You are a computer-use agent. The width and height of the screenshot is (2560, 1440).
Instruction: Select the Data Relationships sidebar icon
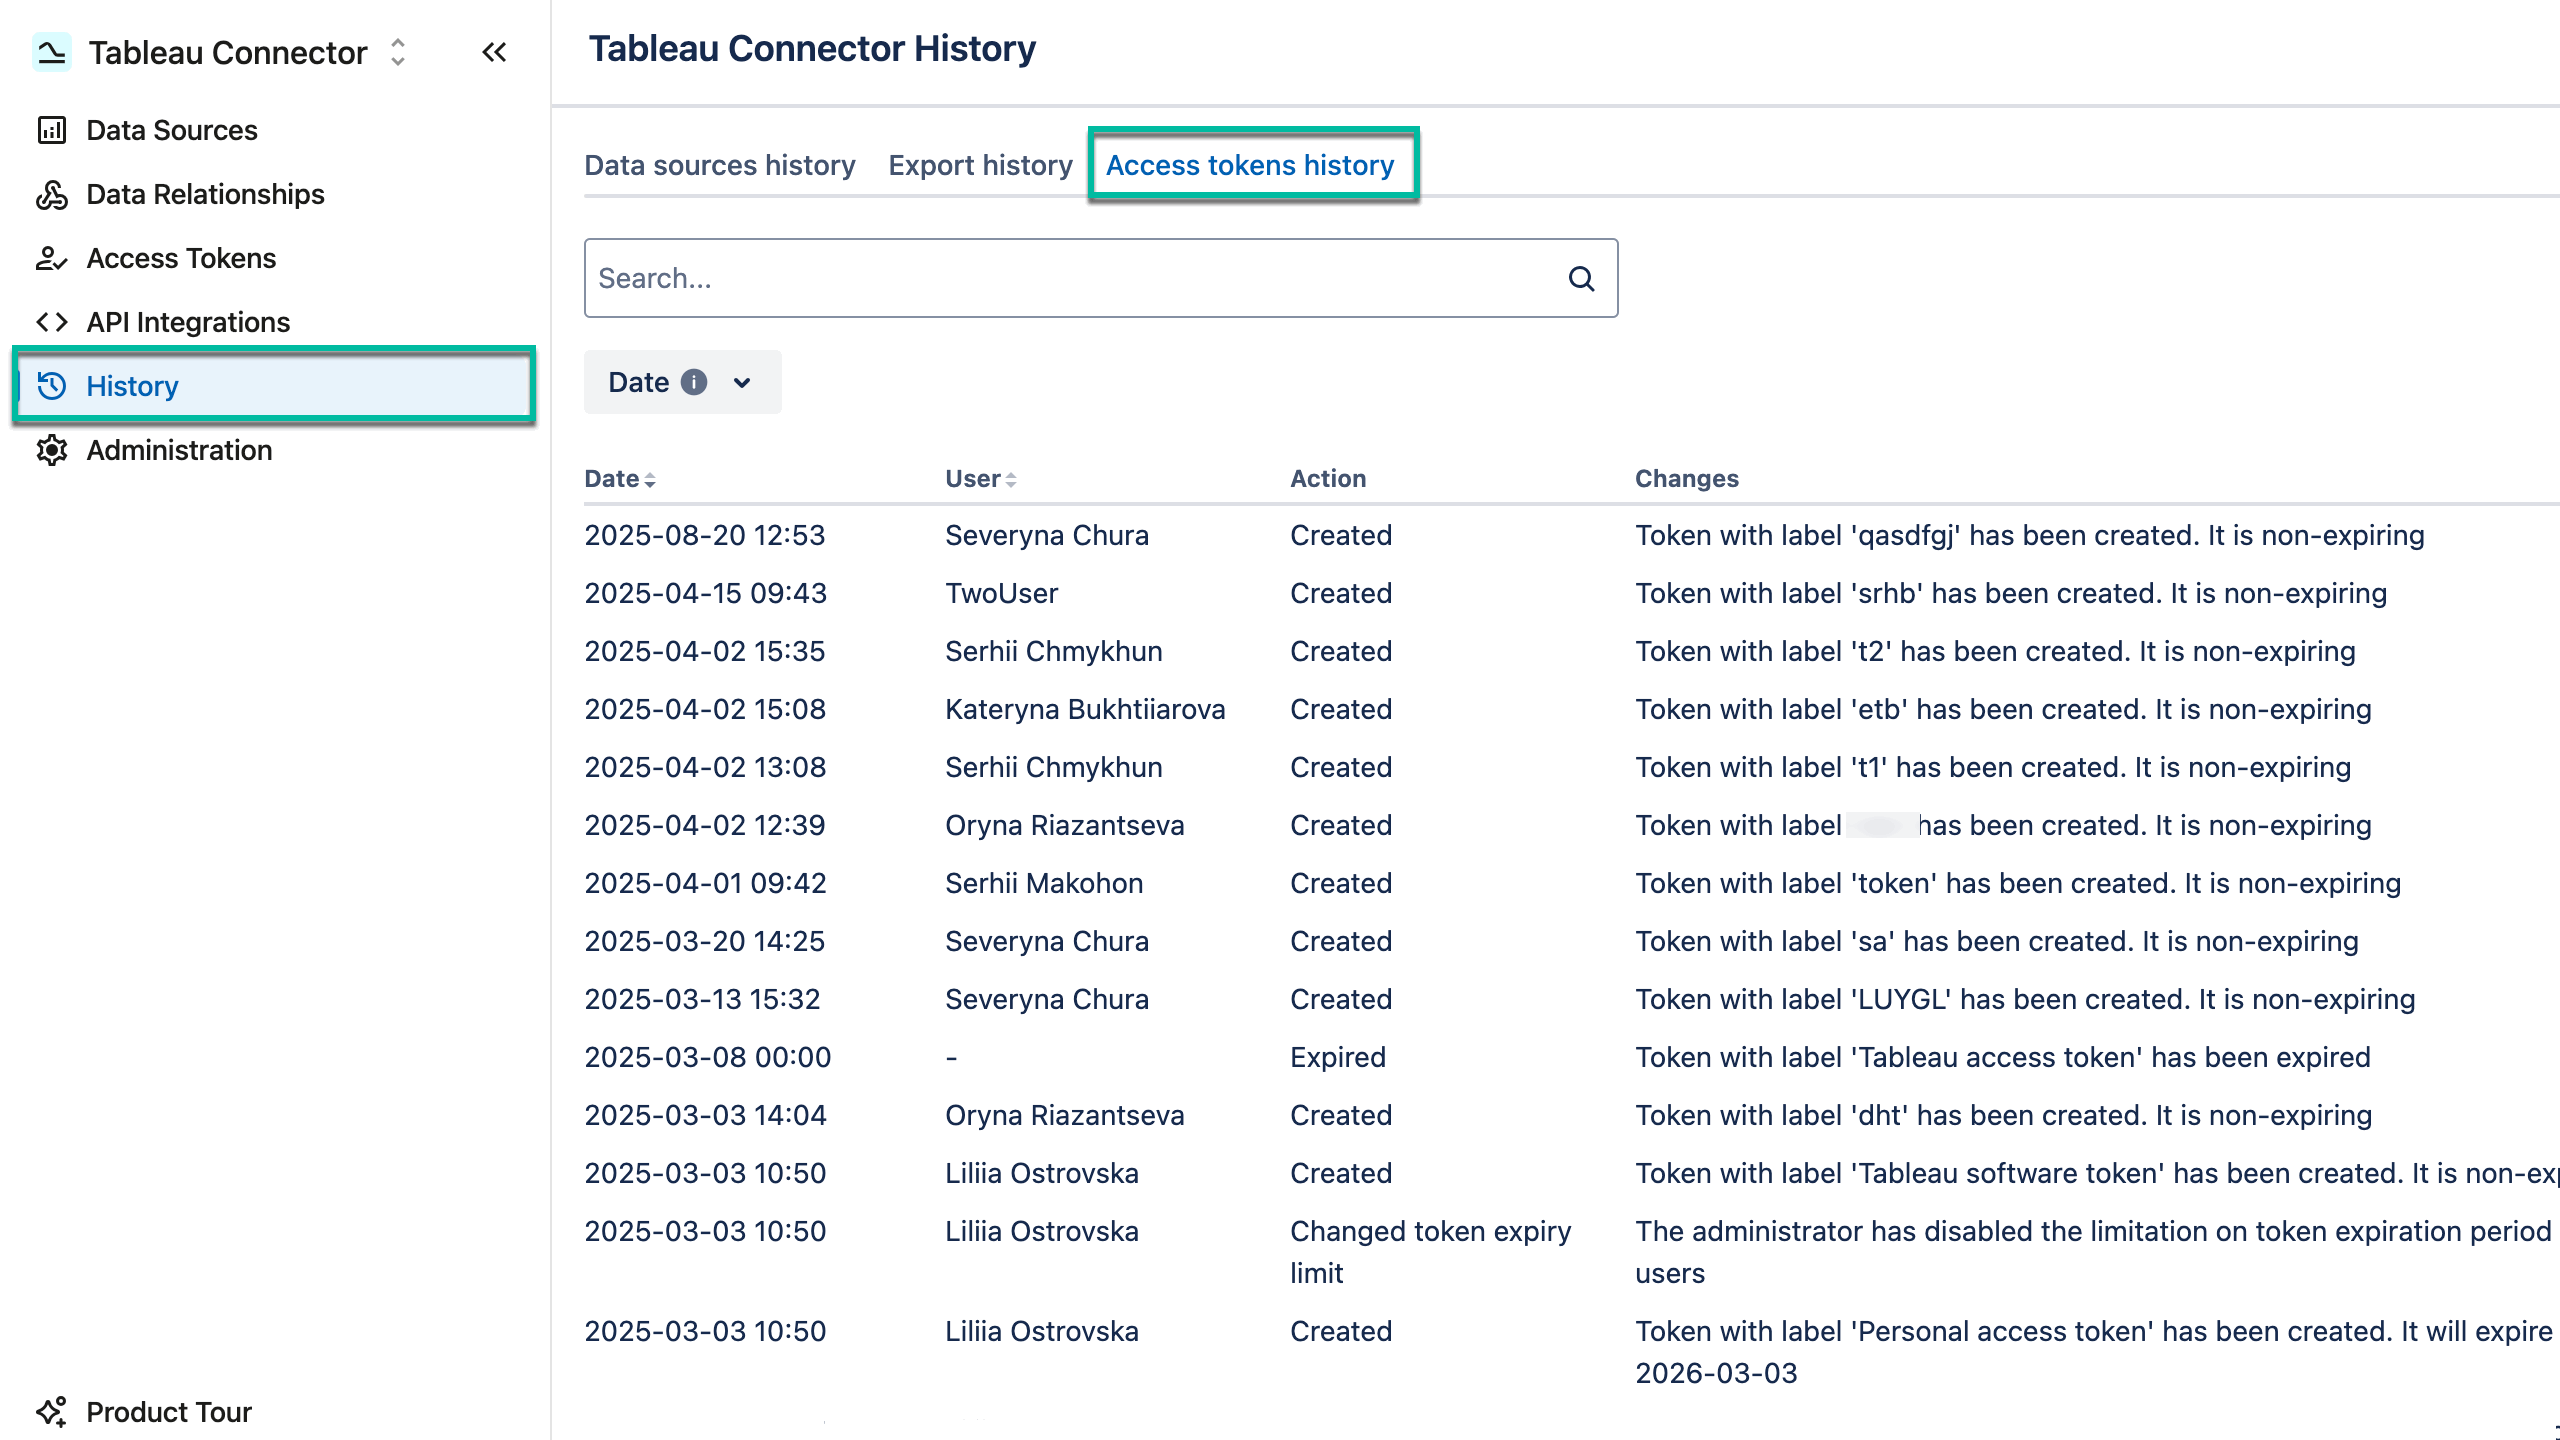click(x=53, y=194)
